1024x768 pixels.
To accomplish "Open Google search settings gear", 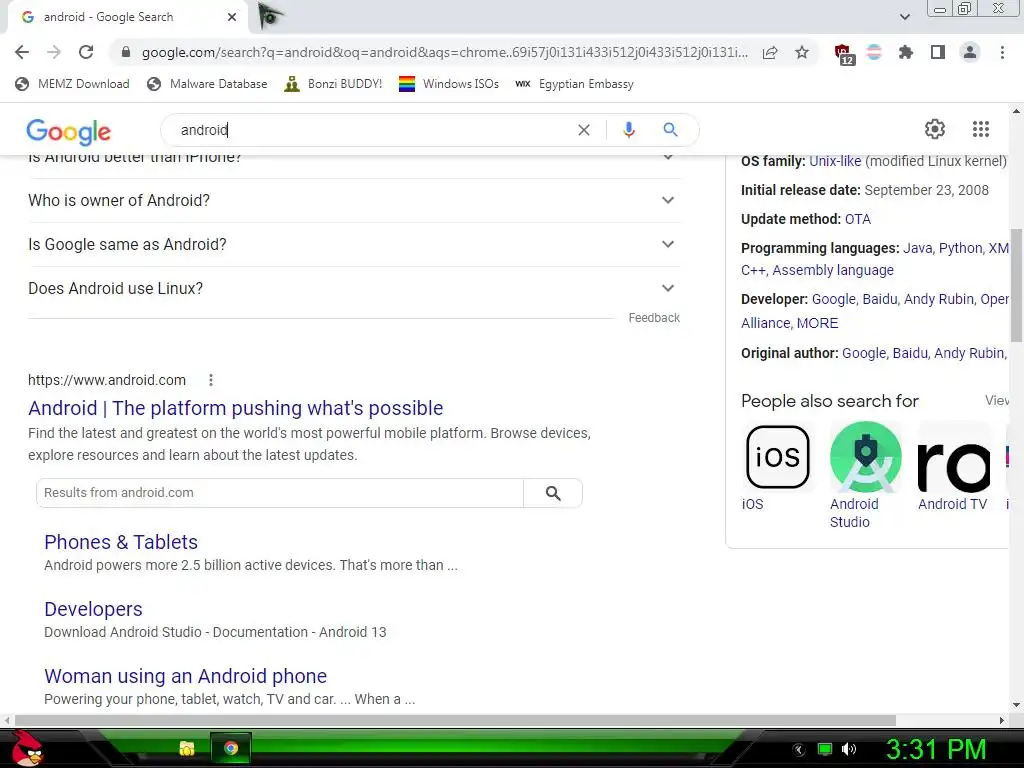I will 935,129.
